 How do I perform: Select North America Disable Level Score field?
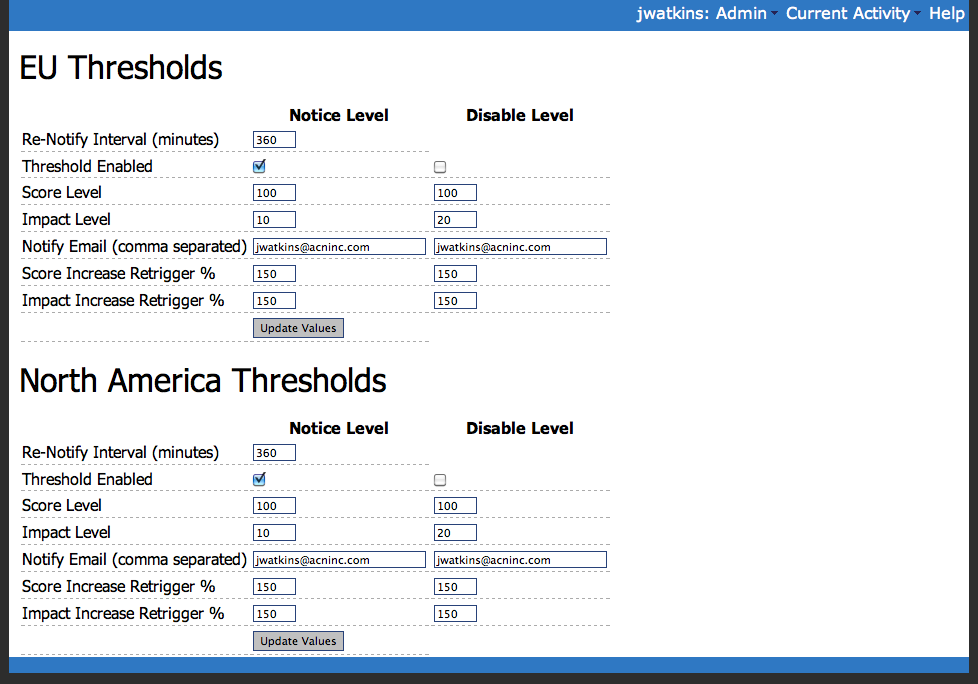tap(455, 506)
